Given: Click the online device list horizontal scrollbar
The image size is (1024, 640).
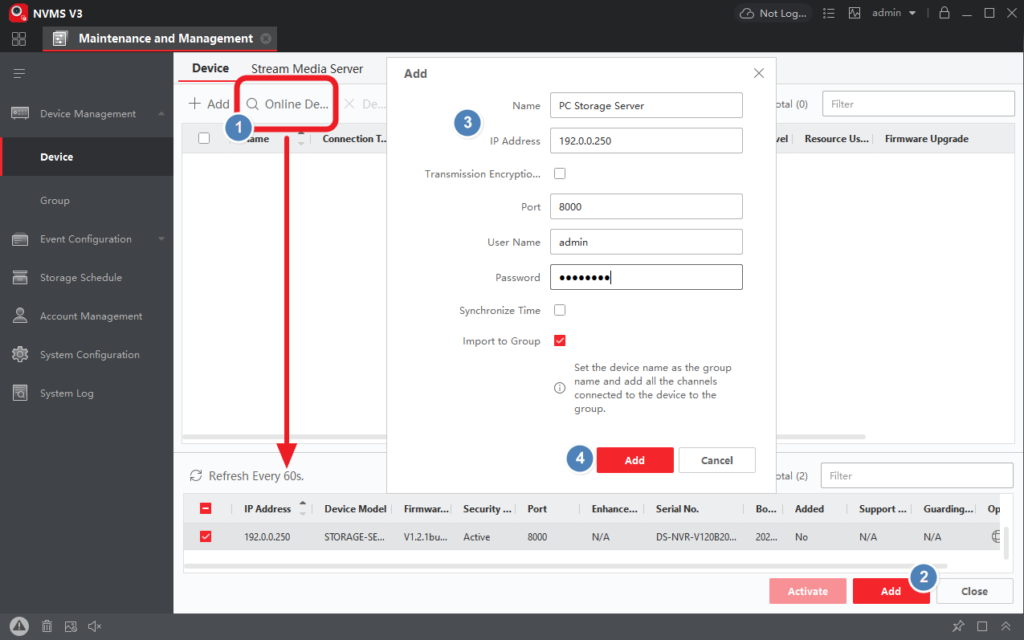Looking at the screenshot, I should (566, 566).
